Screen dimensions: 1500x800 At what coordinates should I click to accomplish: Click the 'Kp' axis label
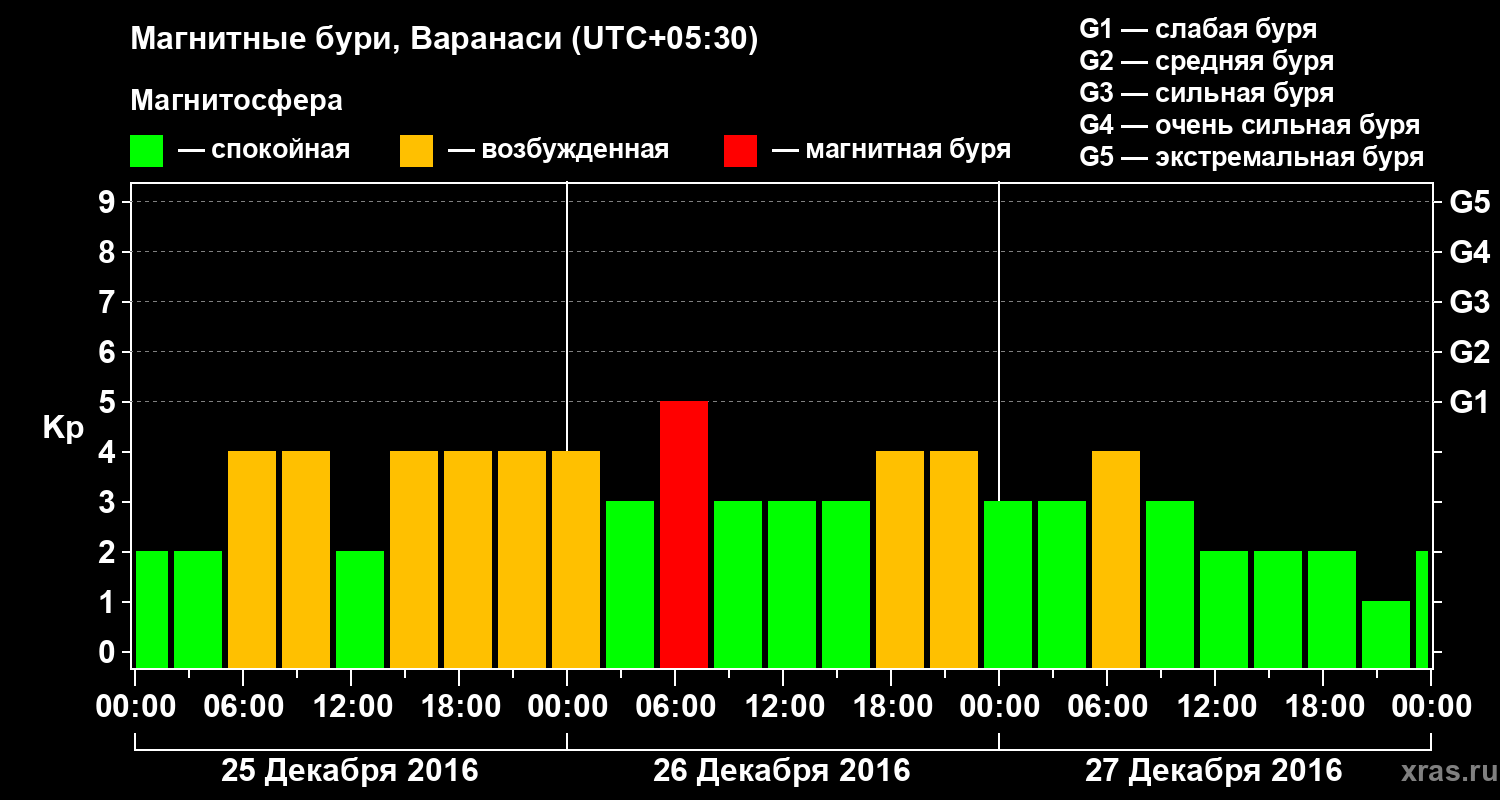coord(62,428)
